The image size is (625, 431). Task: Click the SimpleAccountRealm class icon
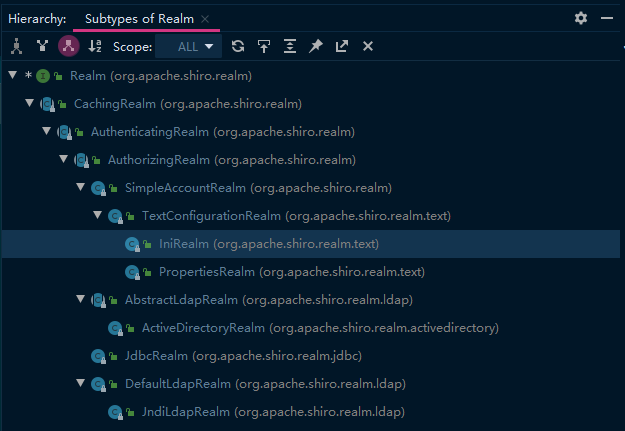pos(98,188)
